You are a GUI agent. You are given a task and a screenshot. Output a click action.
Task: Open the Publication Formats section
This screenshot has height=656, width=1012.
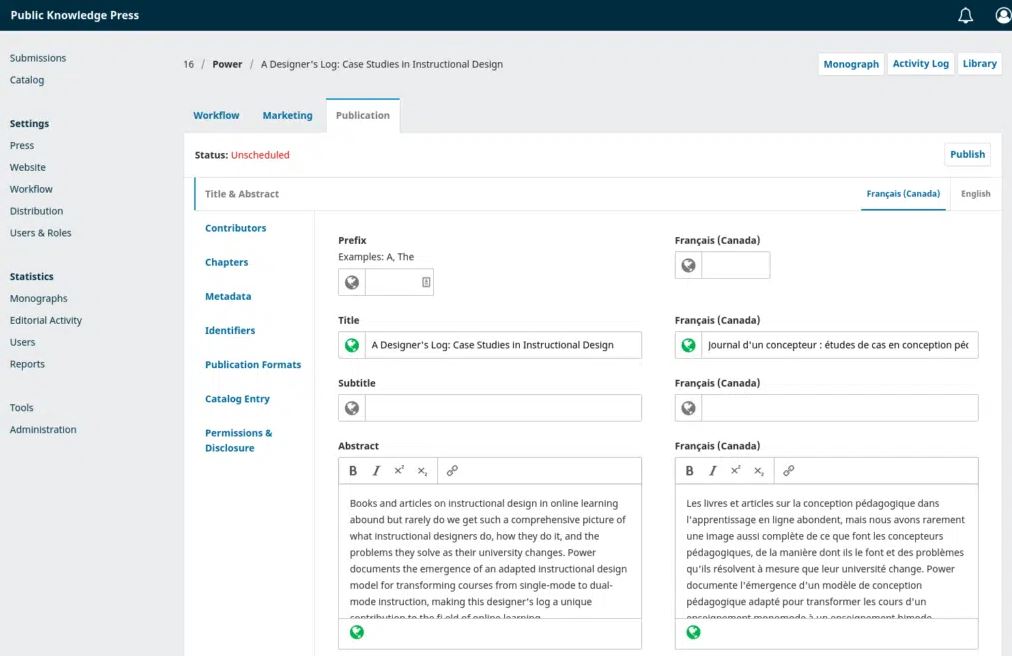click(x=253, y=365)
